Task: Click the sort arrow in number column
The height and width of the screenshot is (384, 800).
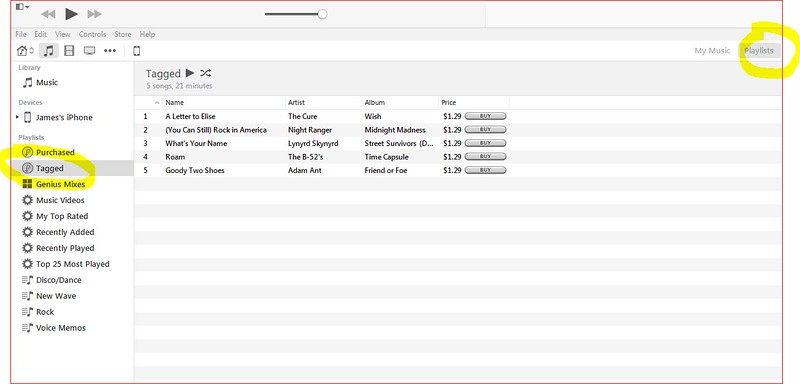Action: click(x=157, y=103)
